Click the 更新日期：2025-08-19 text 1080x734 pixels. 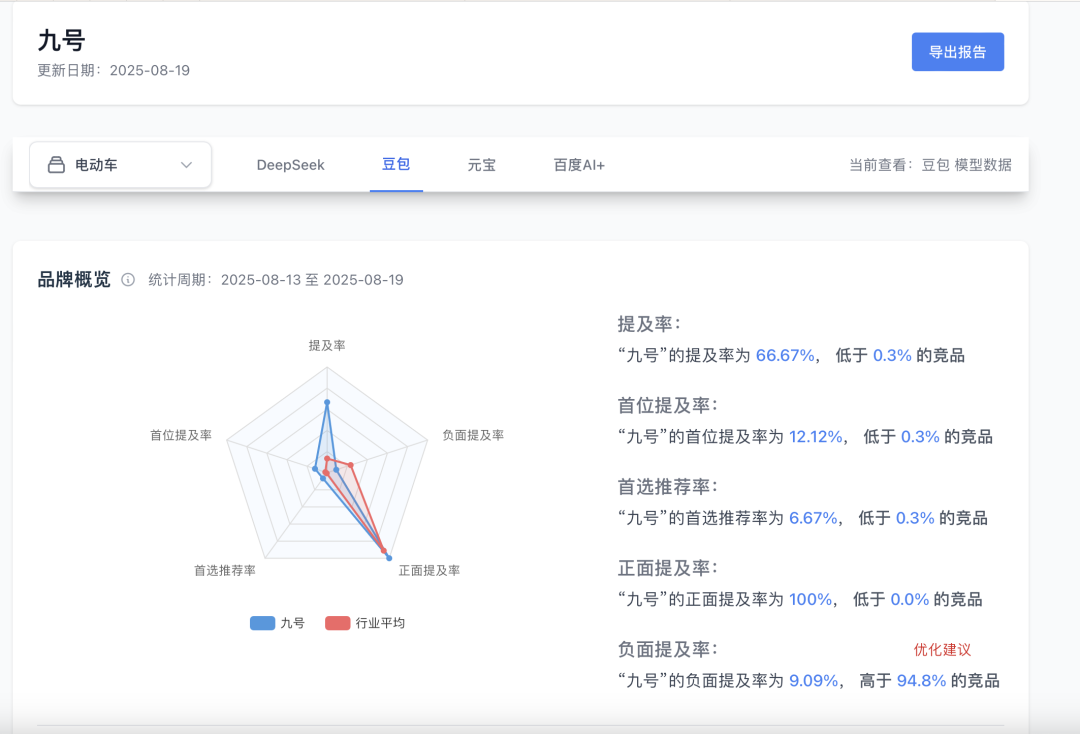tap(114, 70)
